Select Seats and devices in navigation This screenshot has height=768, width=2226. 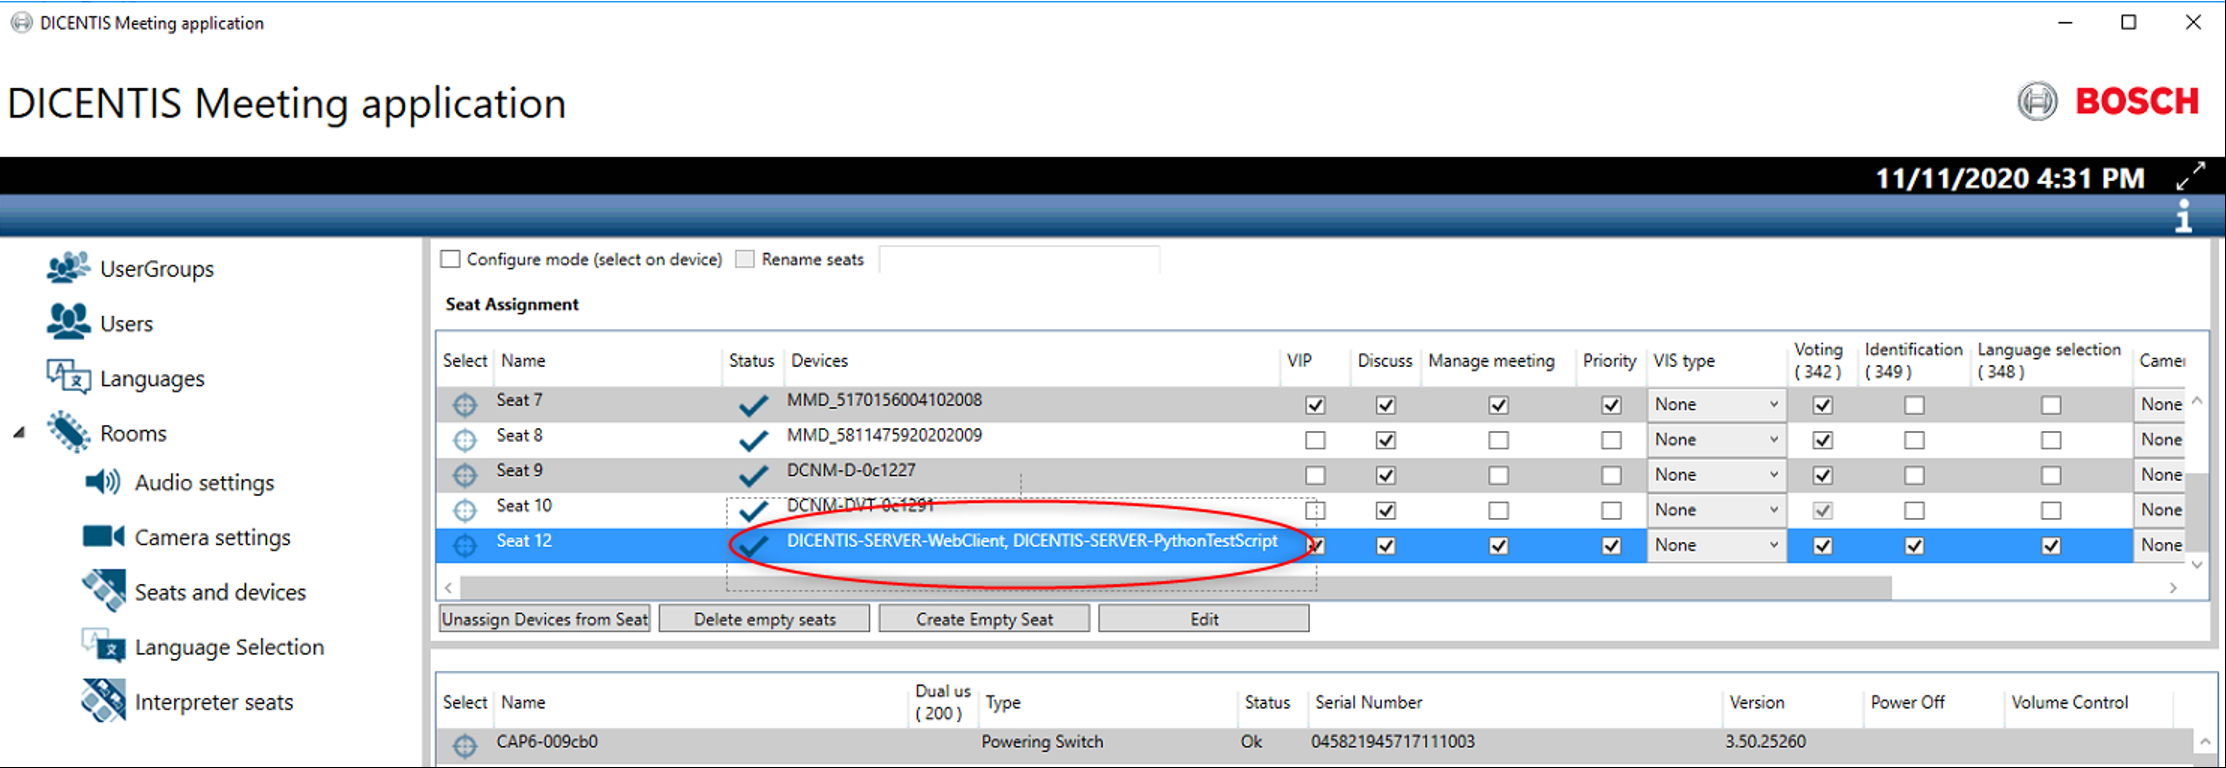tap(220, 592)
